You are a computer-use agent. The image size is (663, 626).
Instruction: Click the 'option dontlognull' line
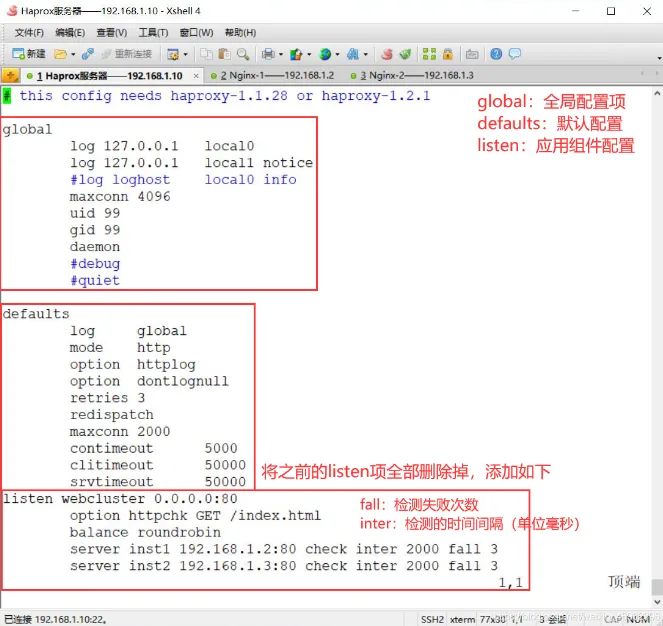coord(149,381)
